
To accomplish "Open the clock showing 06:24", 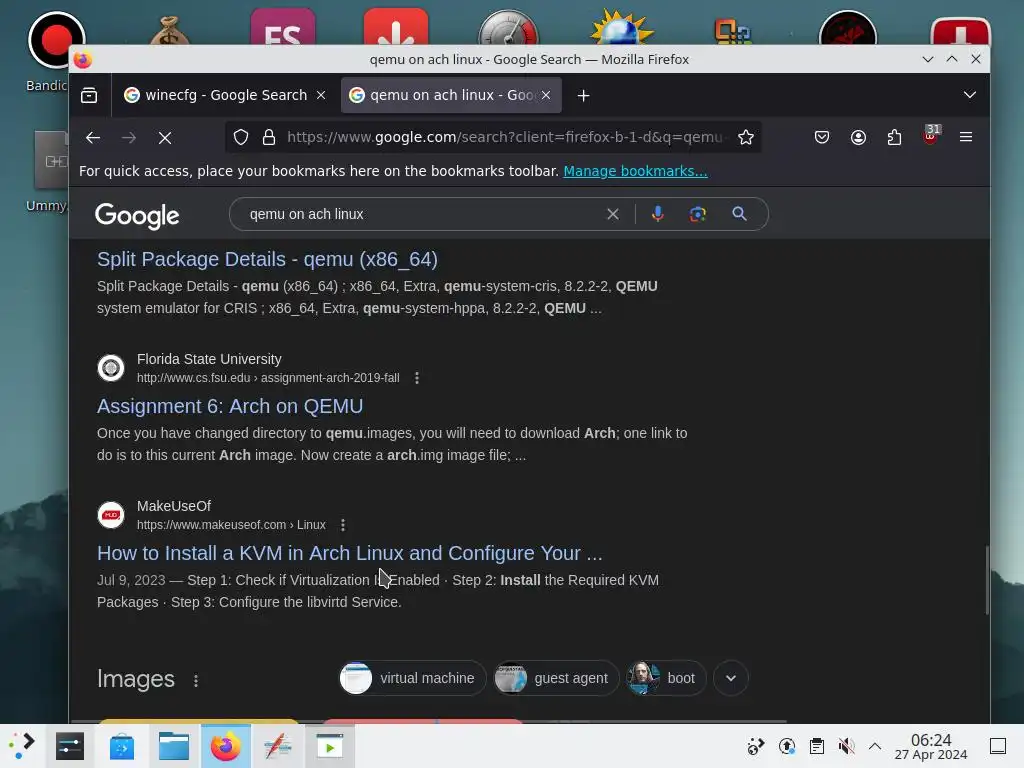I will (931, 746).
